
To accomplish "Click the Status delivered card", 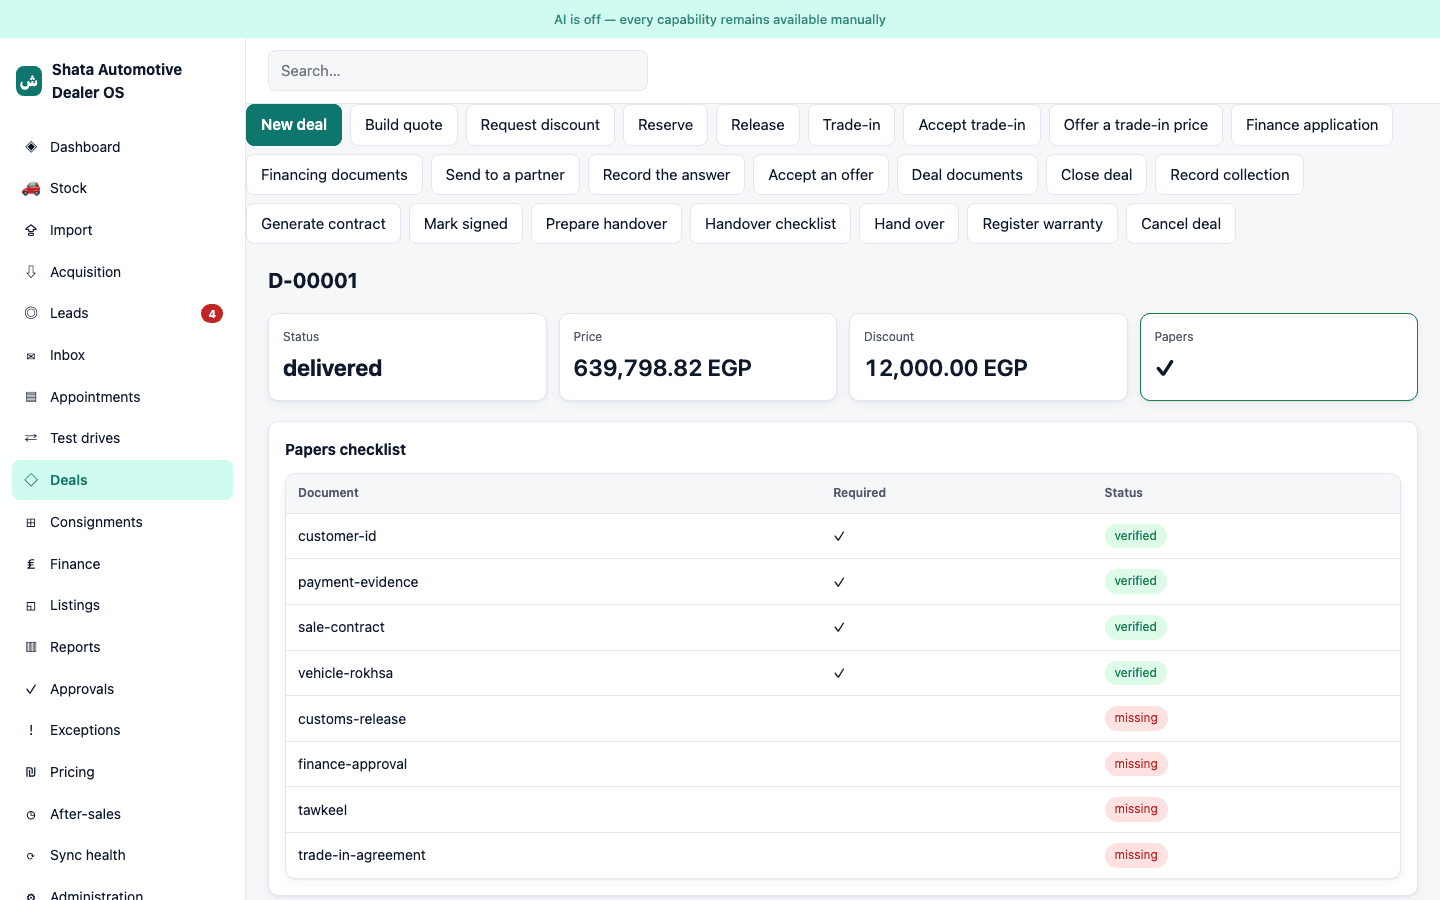I will (407, 357).
